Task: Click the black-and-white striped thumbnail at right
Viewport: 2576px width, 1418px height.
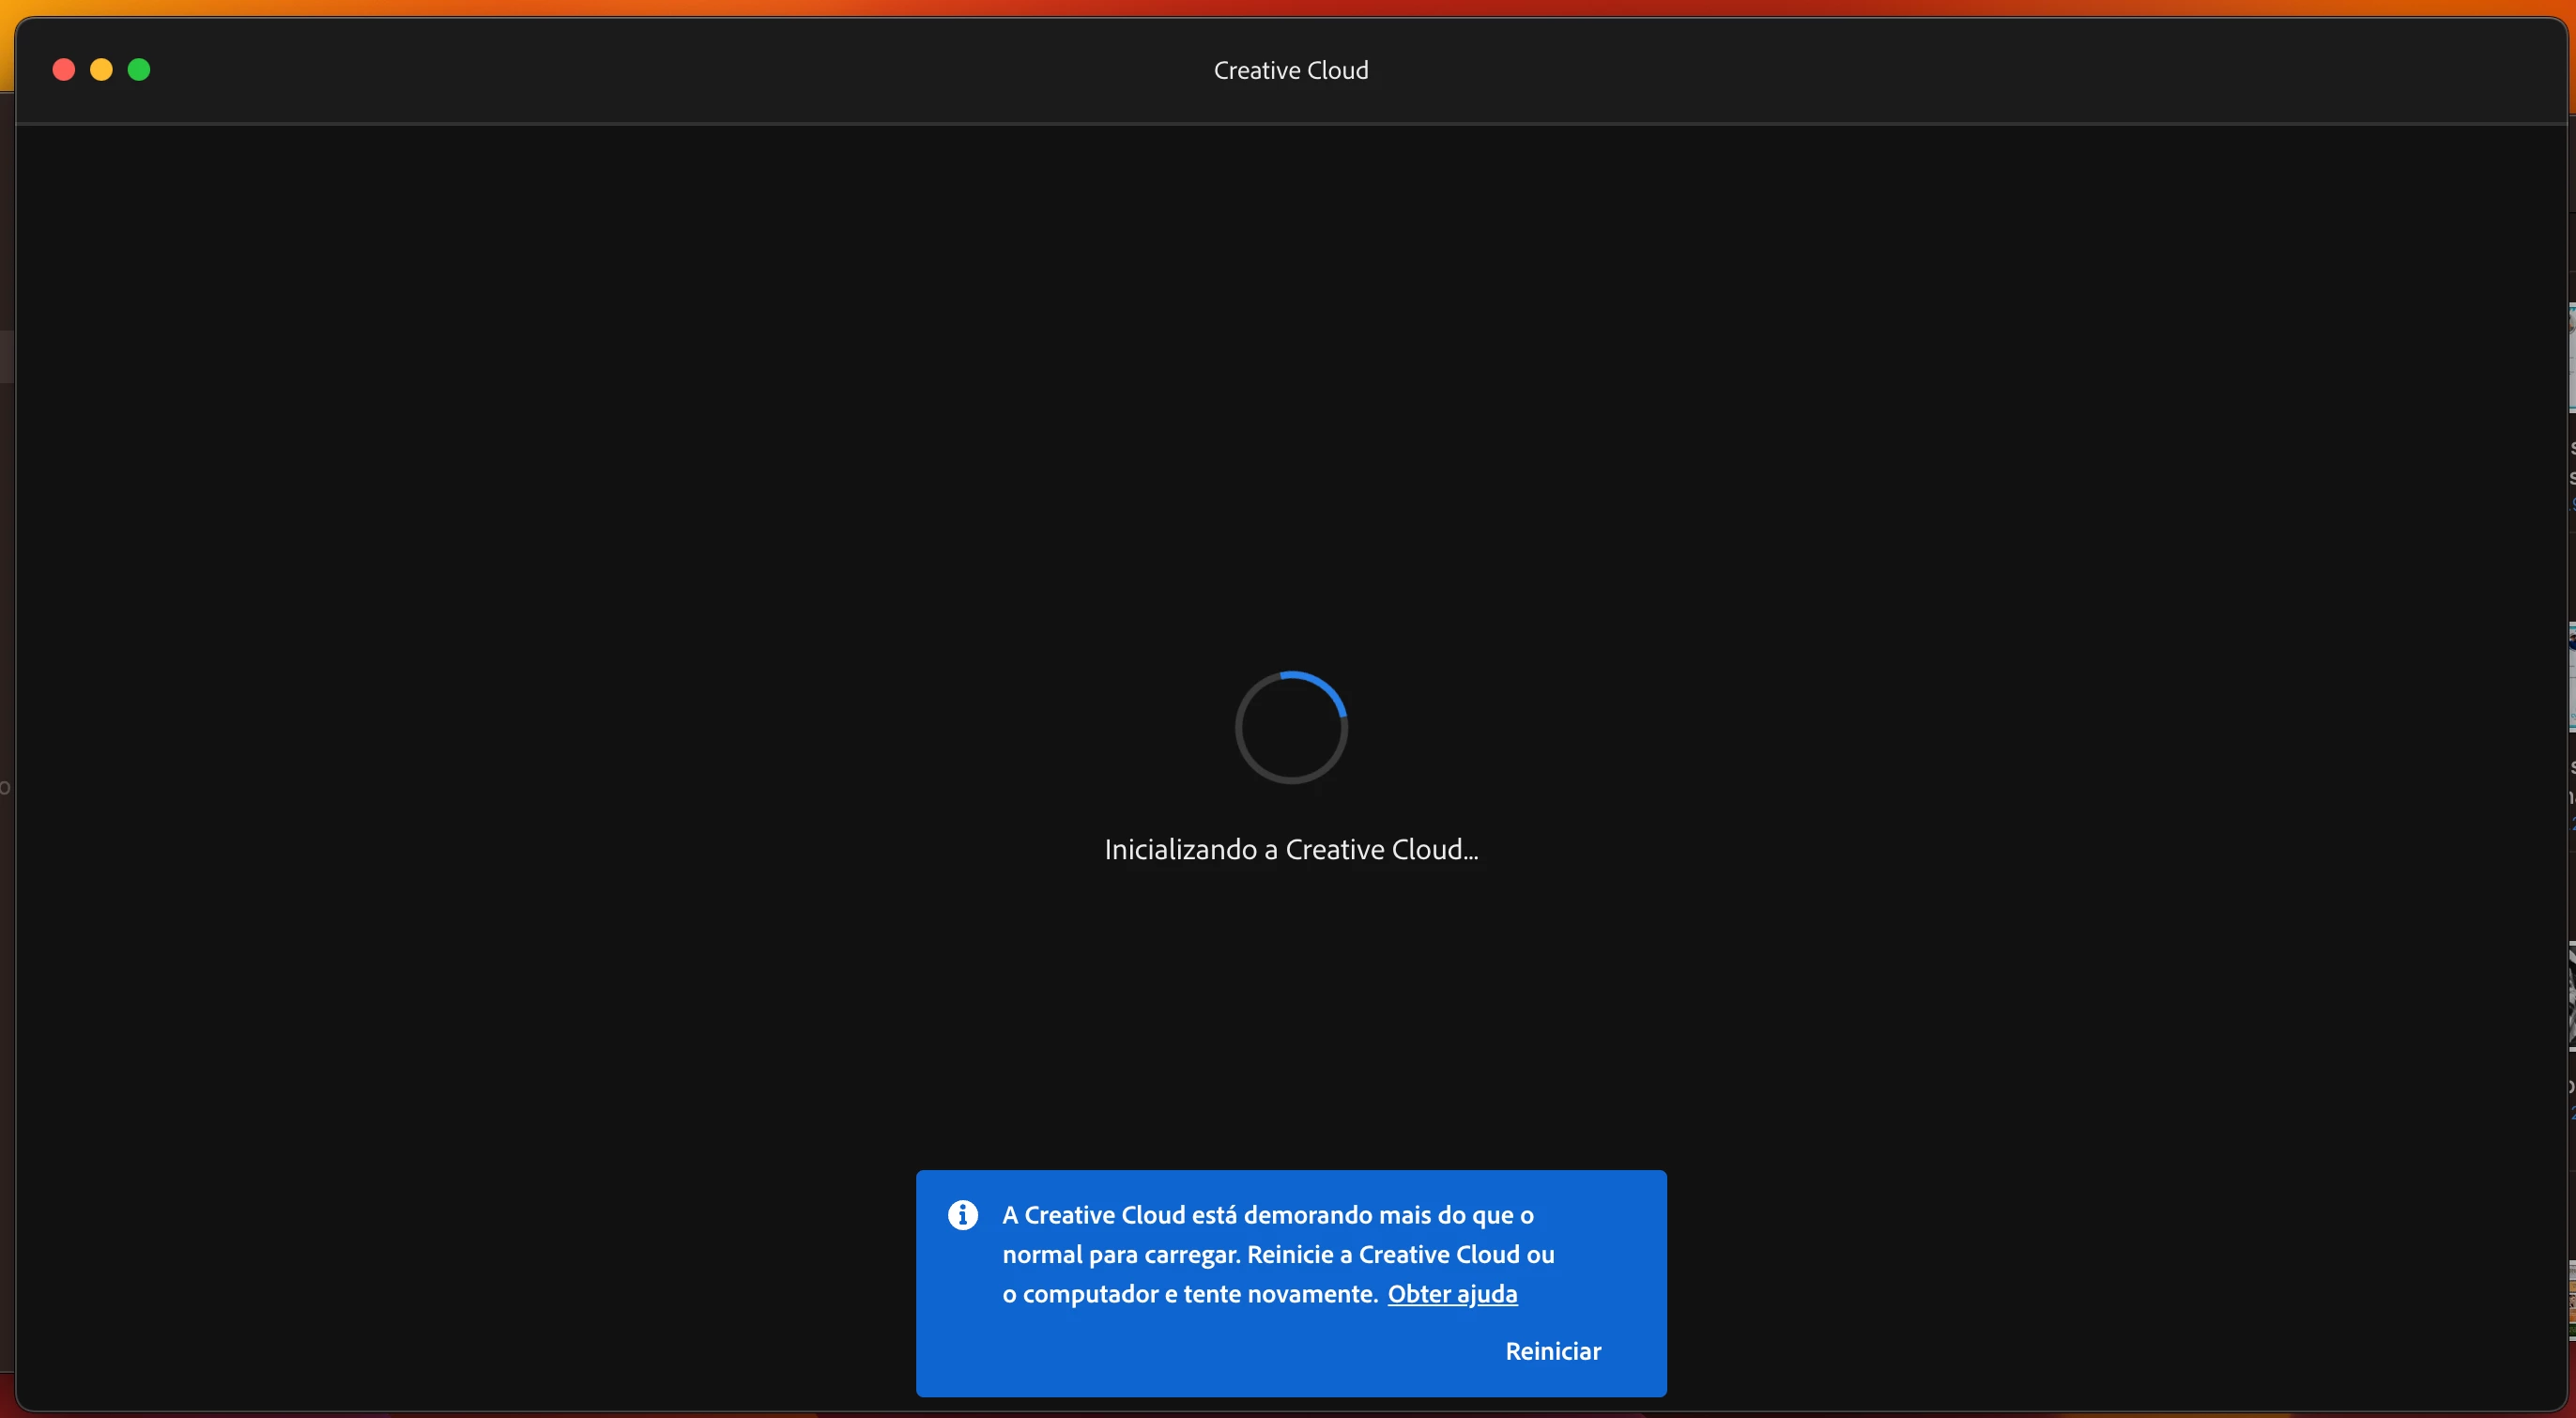Action: tap(2572, 997)
